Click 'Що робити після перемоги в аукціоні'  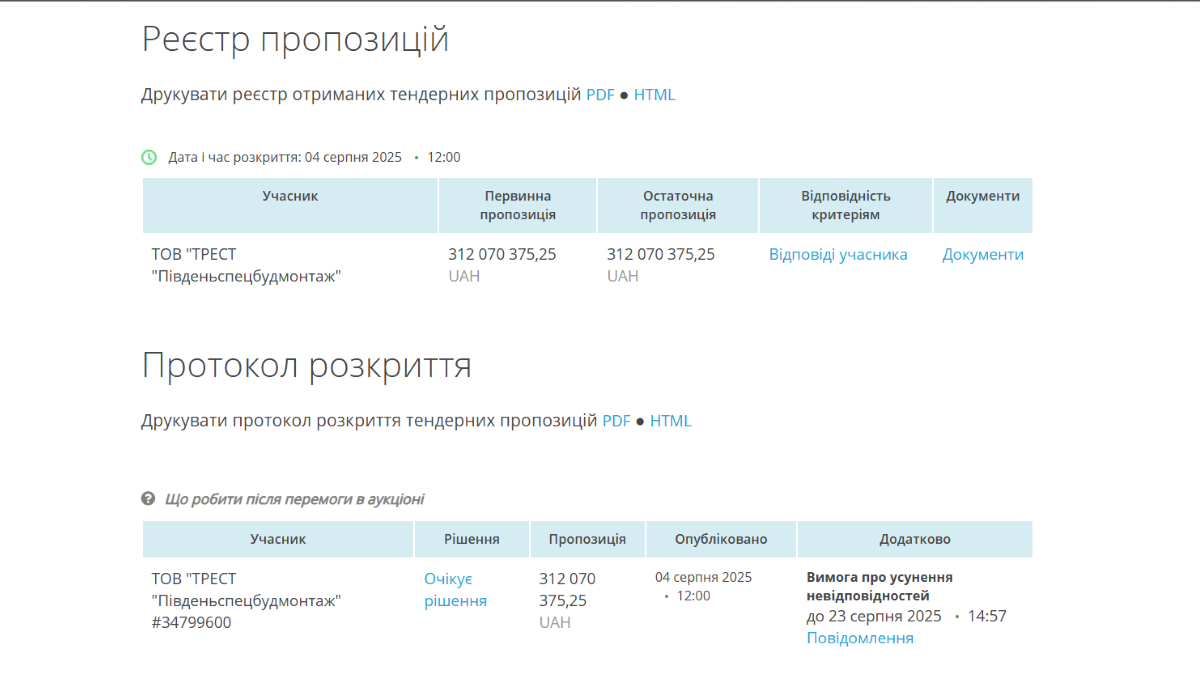[x=294, y=499]
